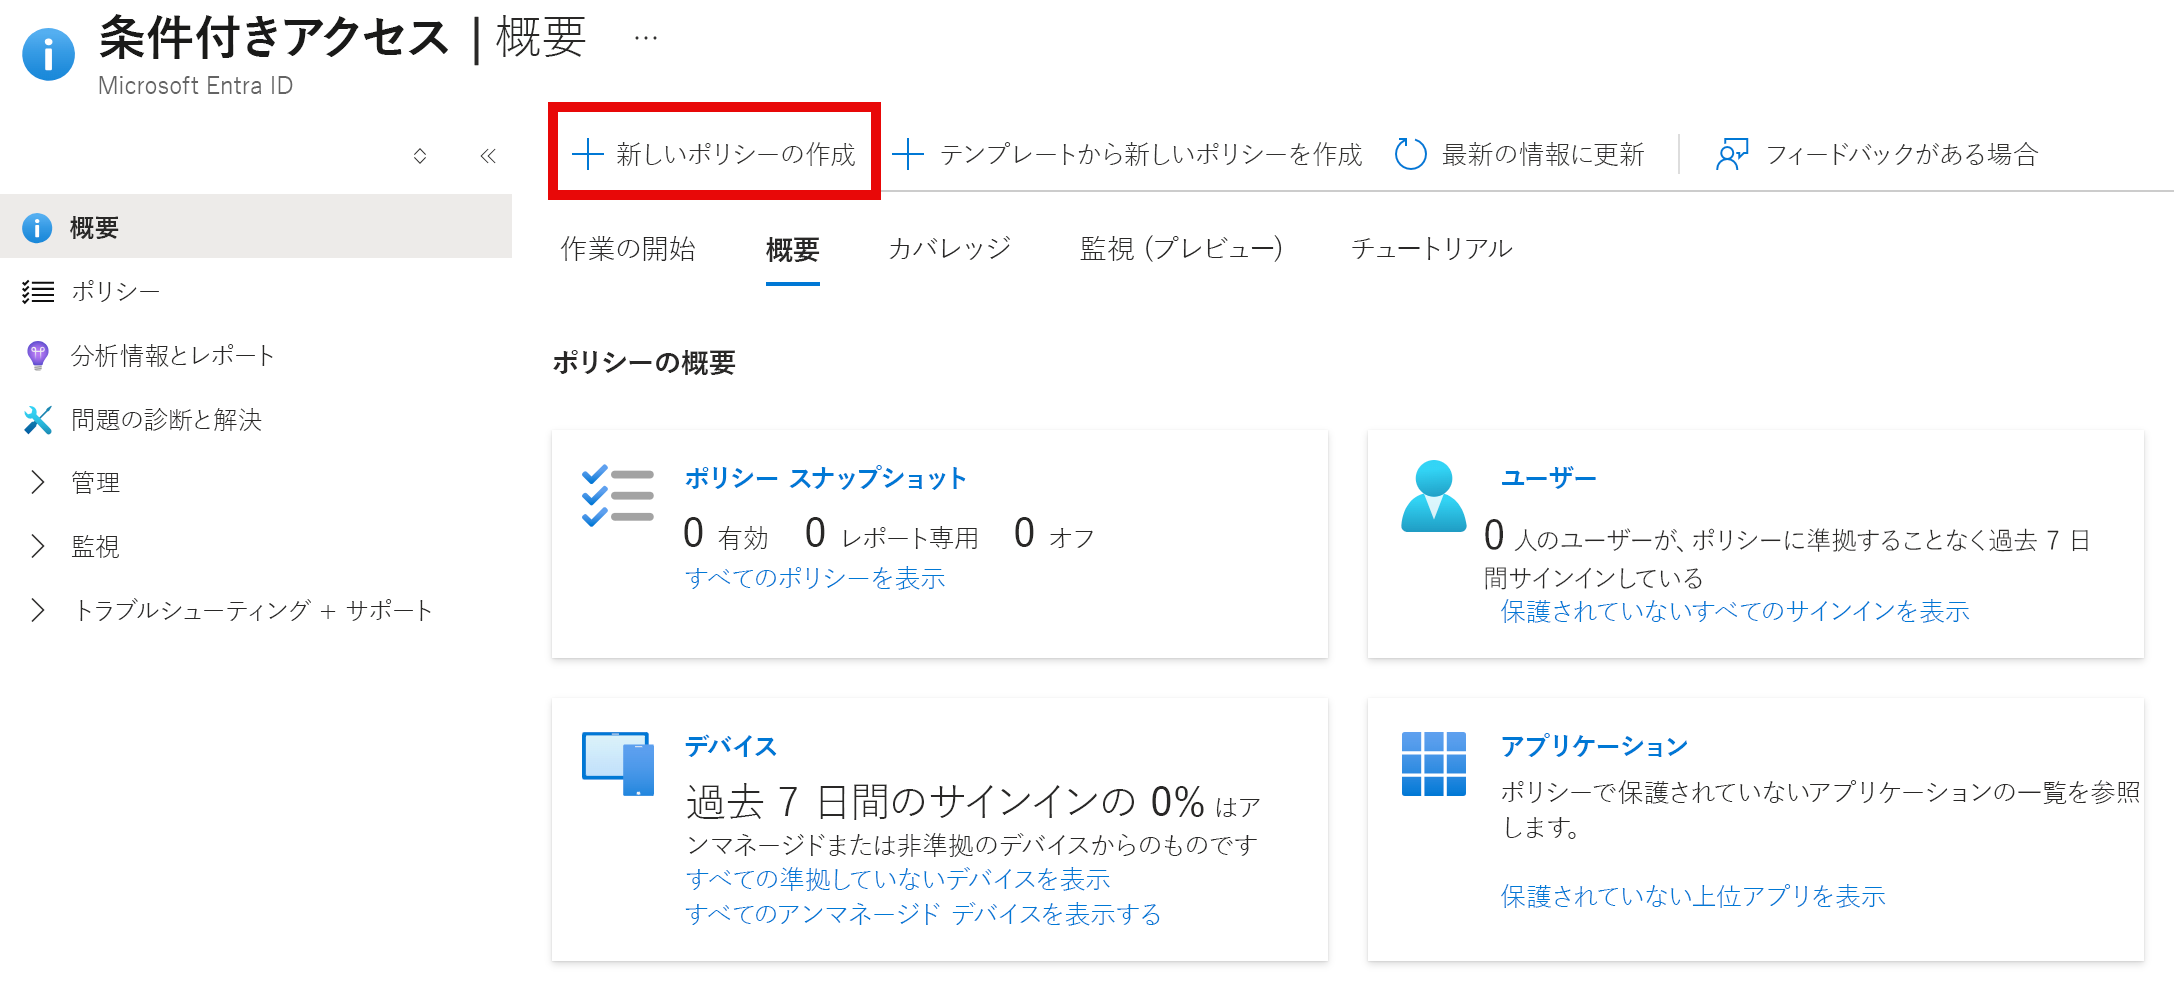Open 分析情報とレポート label in the sidebar
2174x1006 pixels.
click(172, 356)
